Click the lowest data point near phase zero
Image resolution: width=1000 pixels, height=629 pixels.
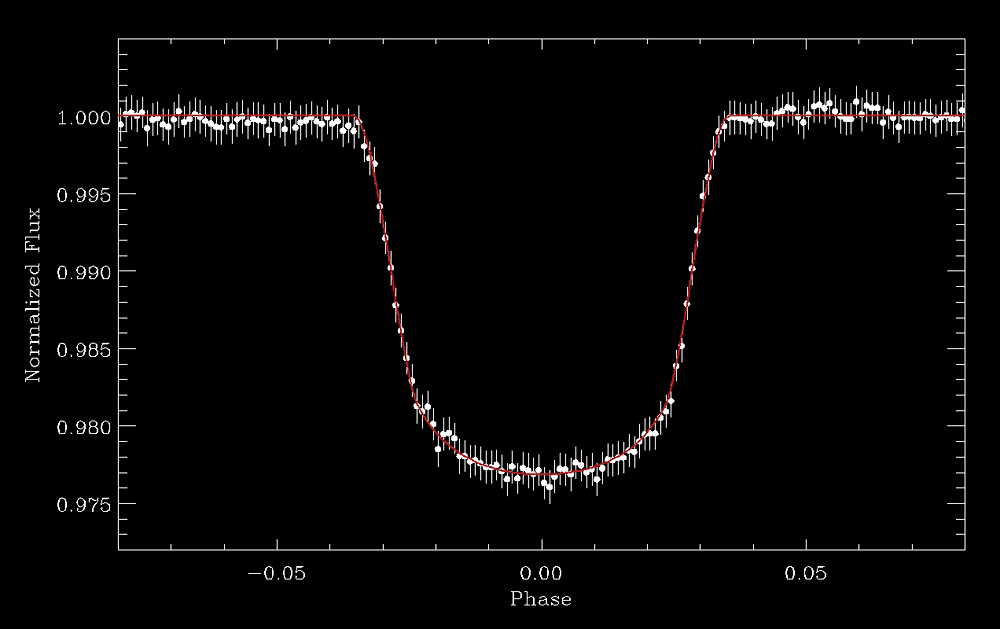pos(549,487)
